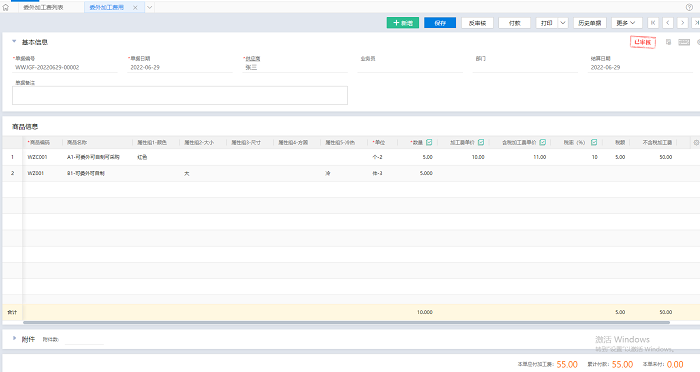Switch to the 委外加工费列表 tab
Viewport: 700px width, 372px height.
[x=43, y=7]
